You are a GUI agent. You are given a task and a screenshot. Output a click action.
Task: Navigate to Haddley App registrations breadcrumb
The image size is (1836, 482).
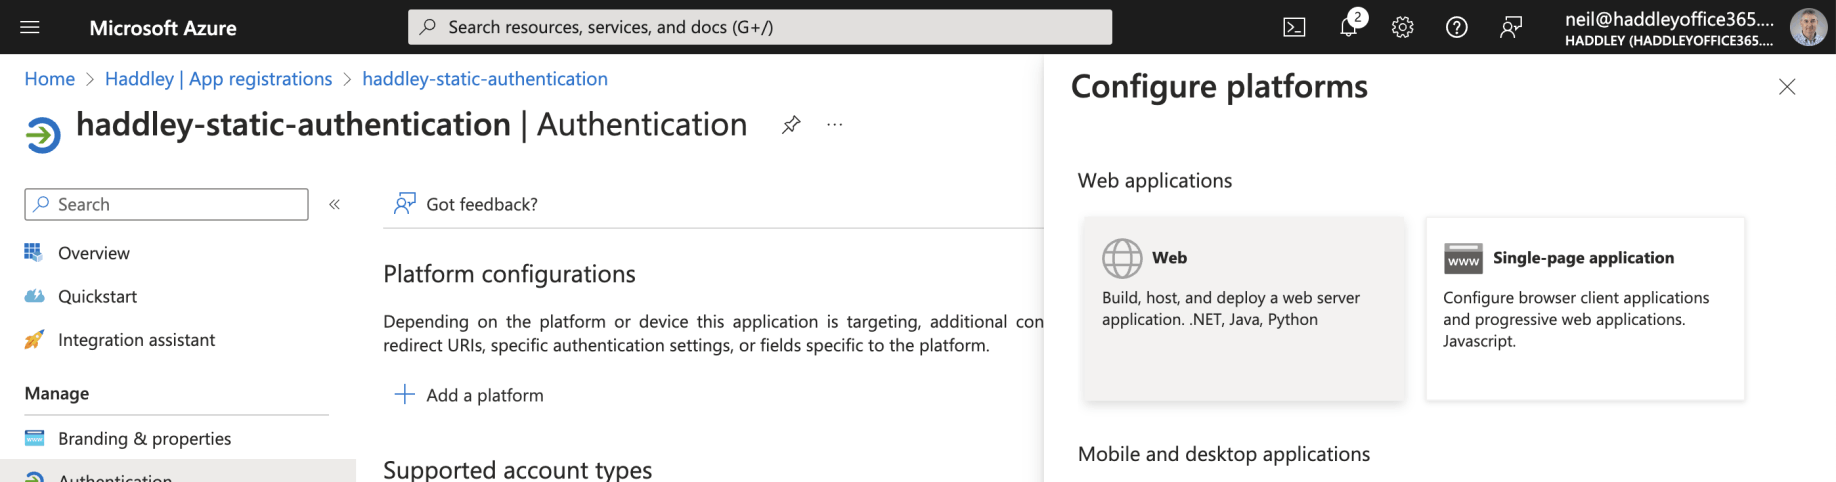218,79
